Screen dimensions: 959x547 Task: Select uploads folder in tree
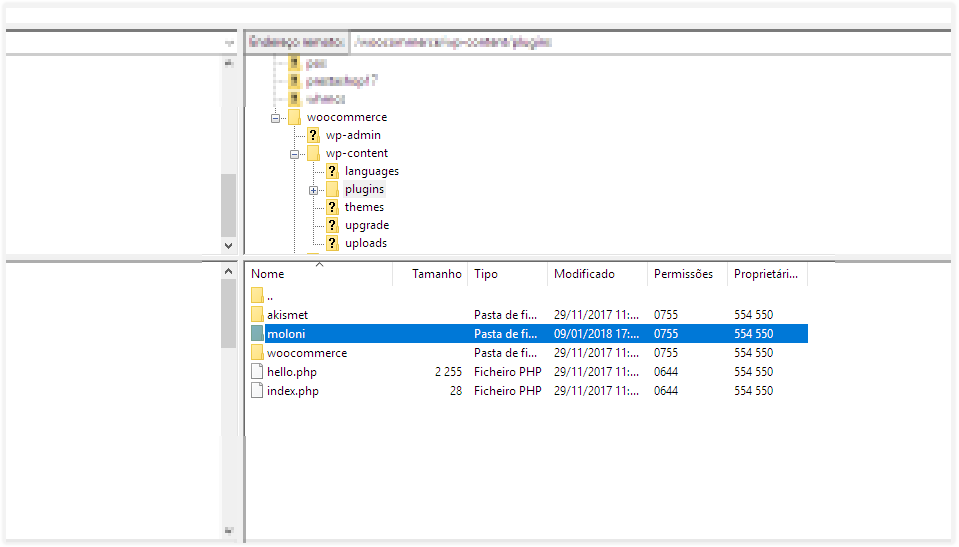click(366, 243)
